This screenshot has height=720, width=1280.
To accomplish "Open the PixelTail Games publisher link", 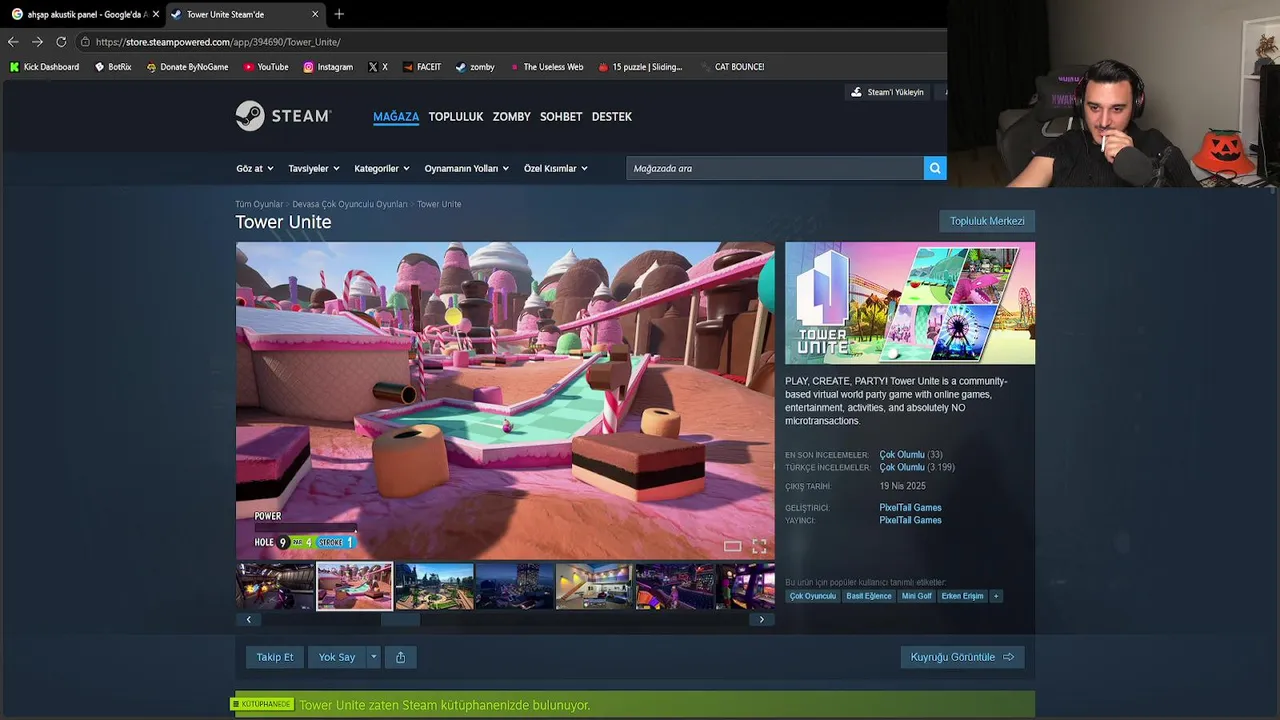I will click(x=910, y=520).
